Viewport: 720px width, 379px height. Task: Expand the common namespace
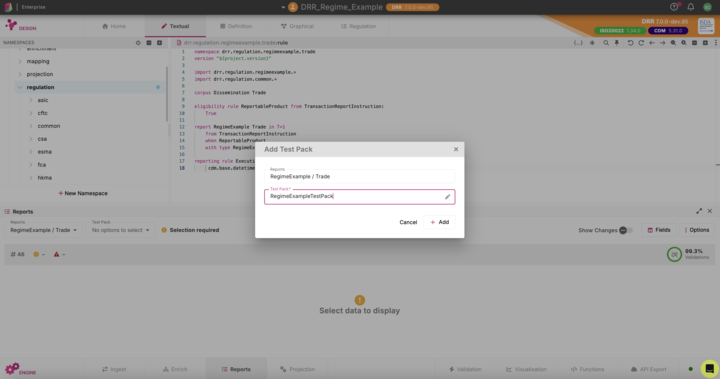(x=31, y=126)
